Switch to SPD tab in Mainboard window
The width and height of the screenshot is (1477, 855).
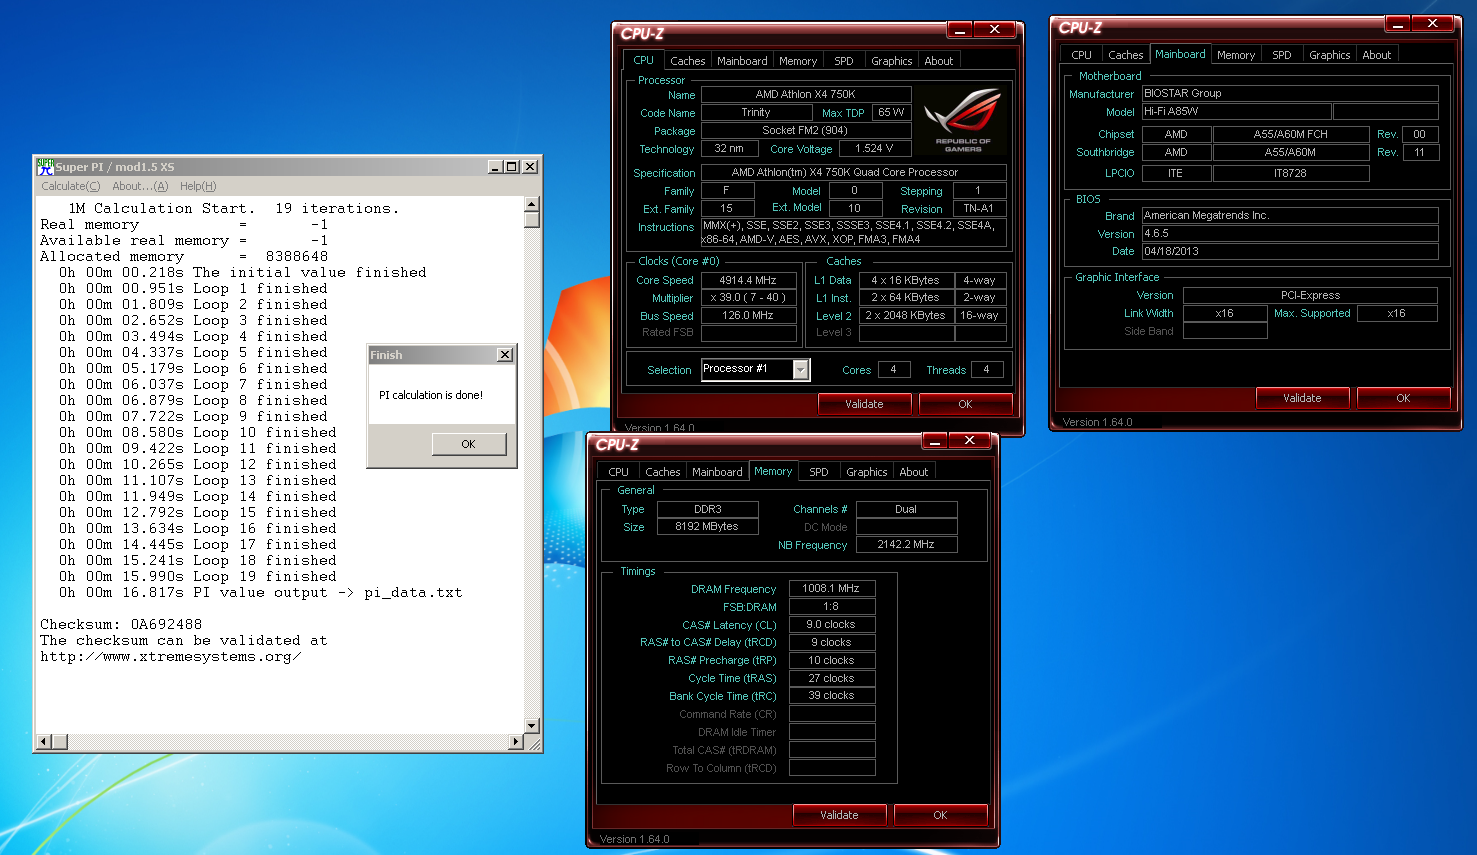pos(1282,55)
